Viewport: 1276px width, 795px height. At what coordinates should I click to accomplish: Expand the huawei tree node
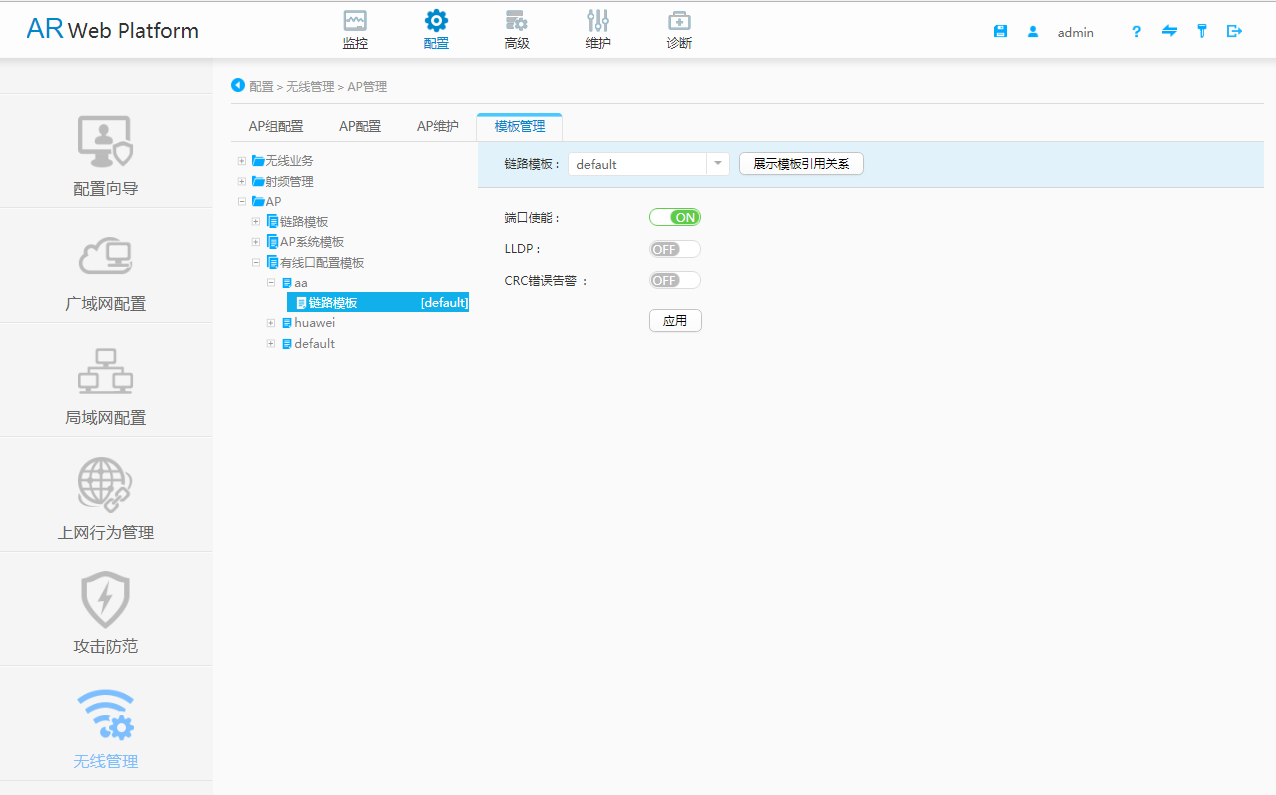[x=270, y=322]
